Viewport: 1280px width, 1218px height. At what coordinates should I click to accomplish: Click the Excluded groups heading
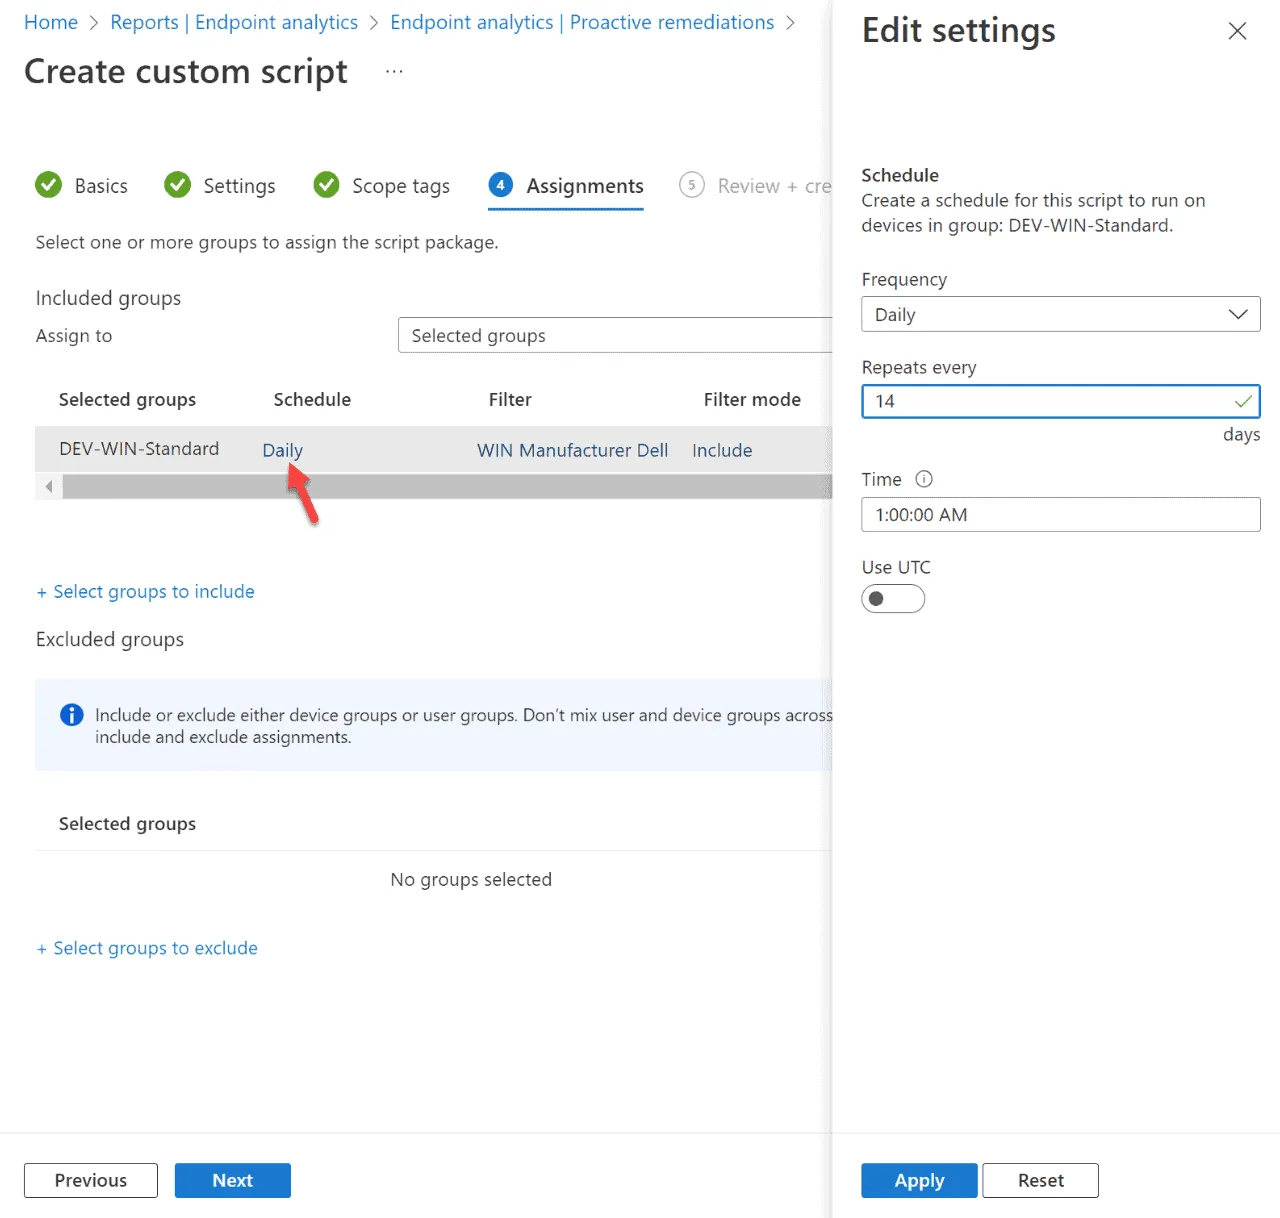coord(110,639)
